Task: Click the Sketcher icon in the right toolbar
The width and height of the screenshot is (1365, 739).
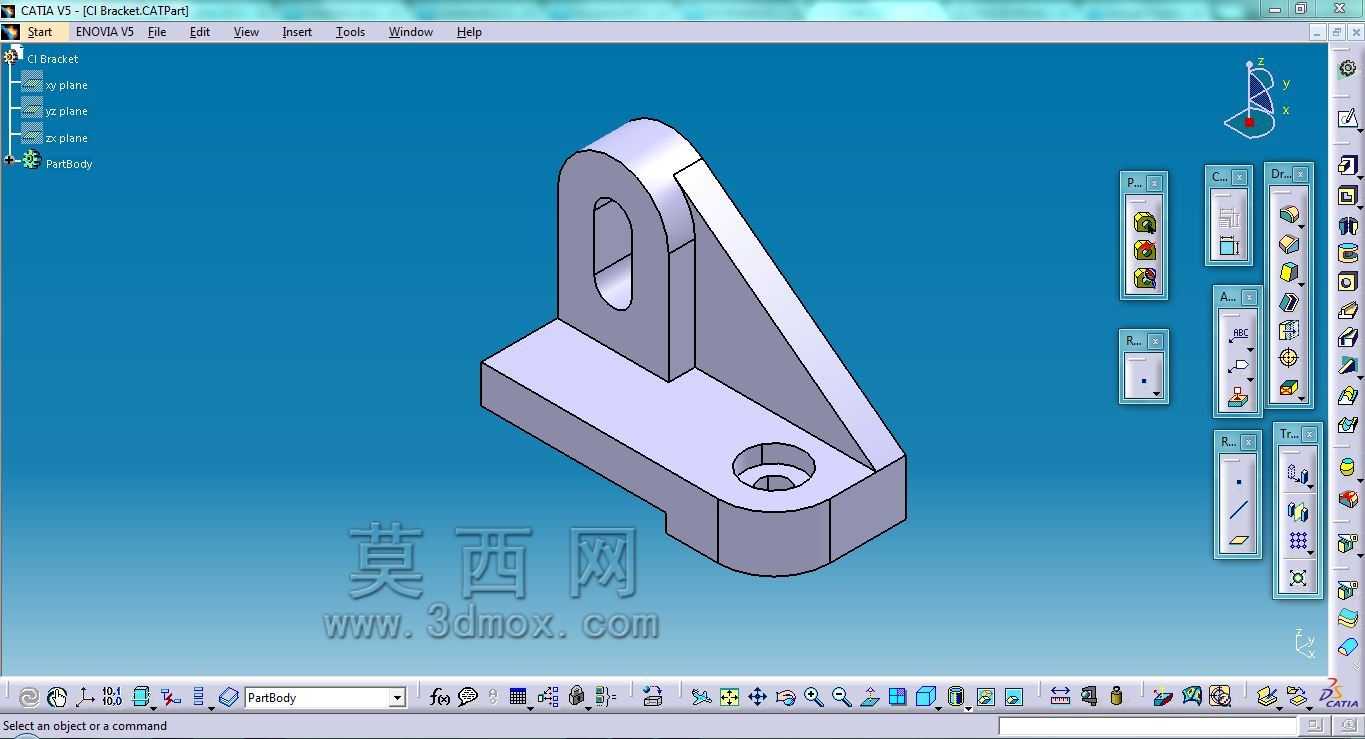Action: 1348,119
